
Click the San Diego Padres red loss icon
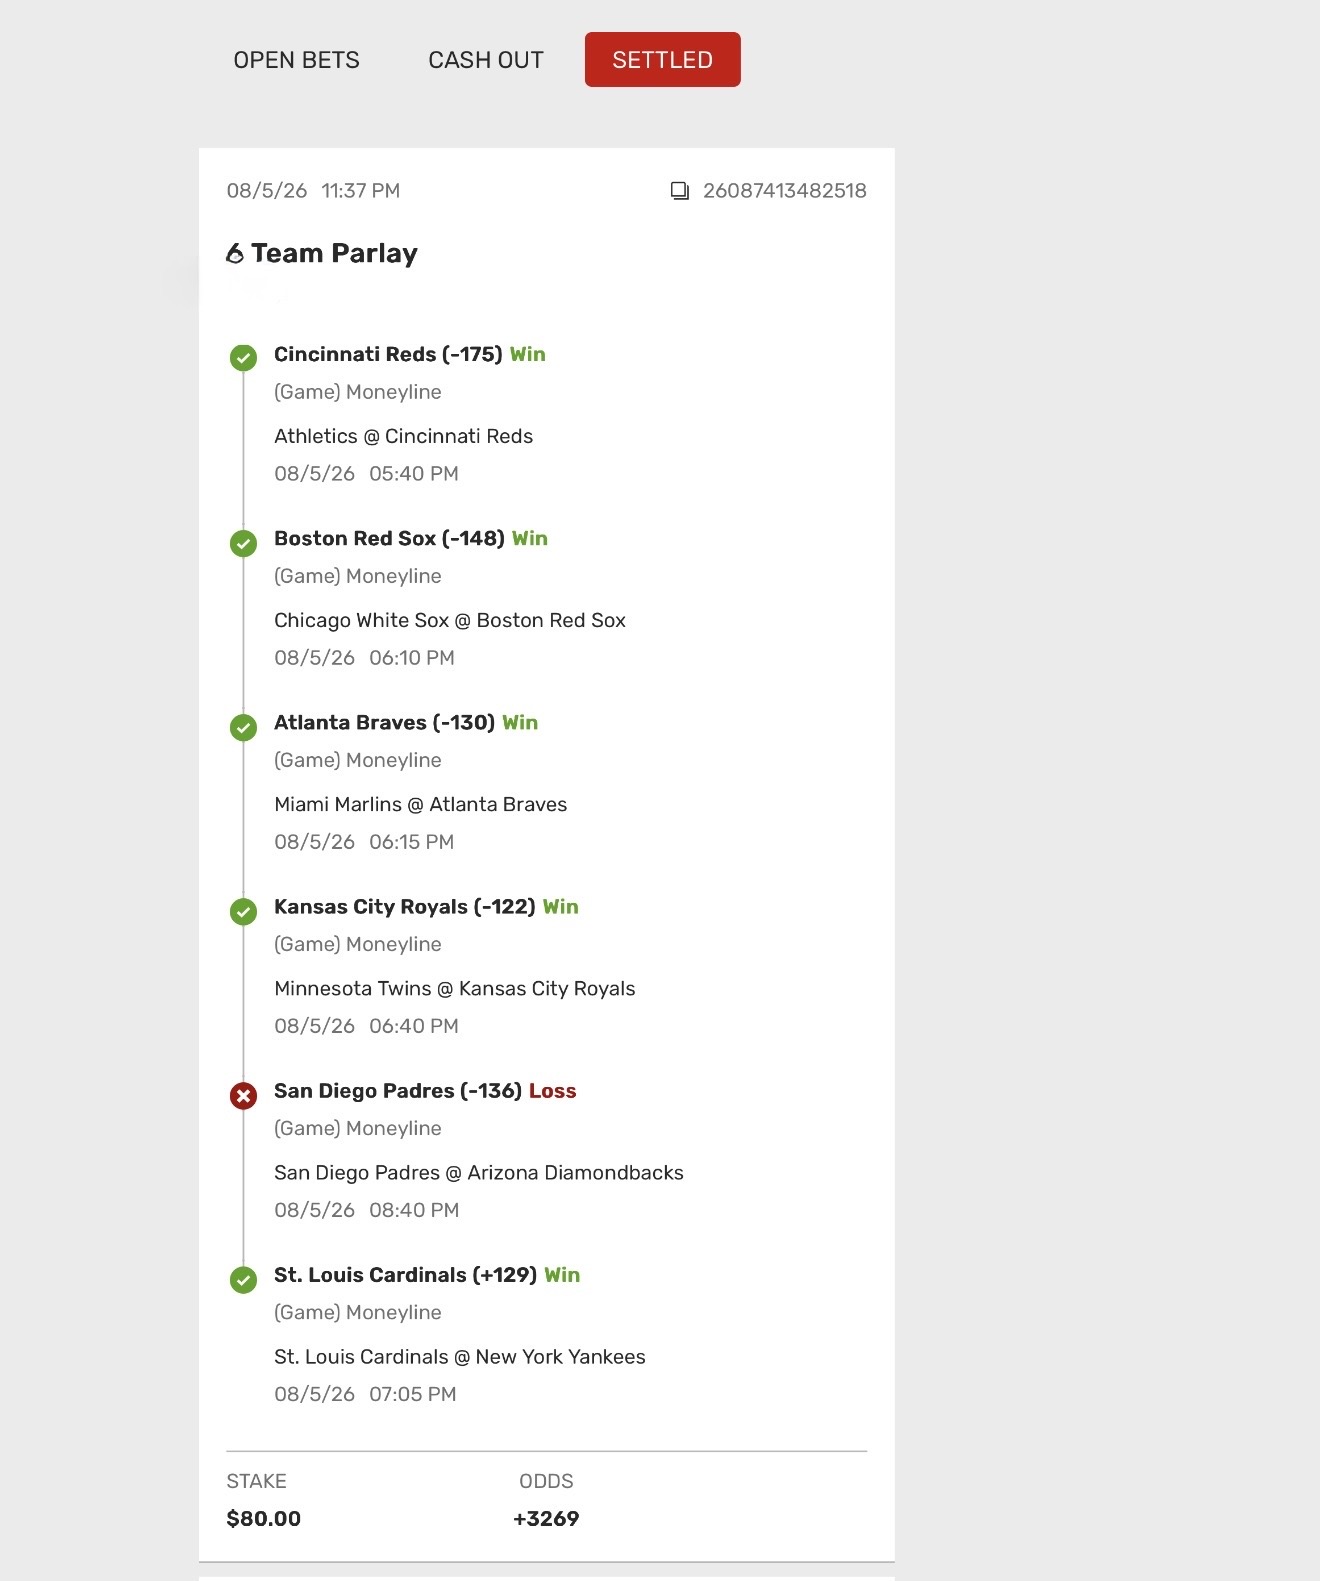click(243, 1096)
